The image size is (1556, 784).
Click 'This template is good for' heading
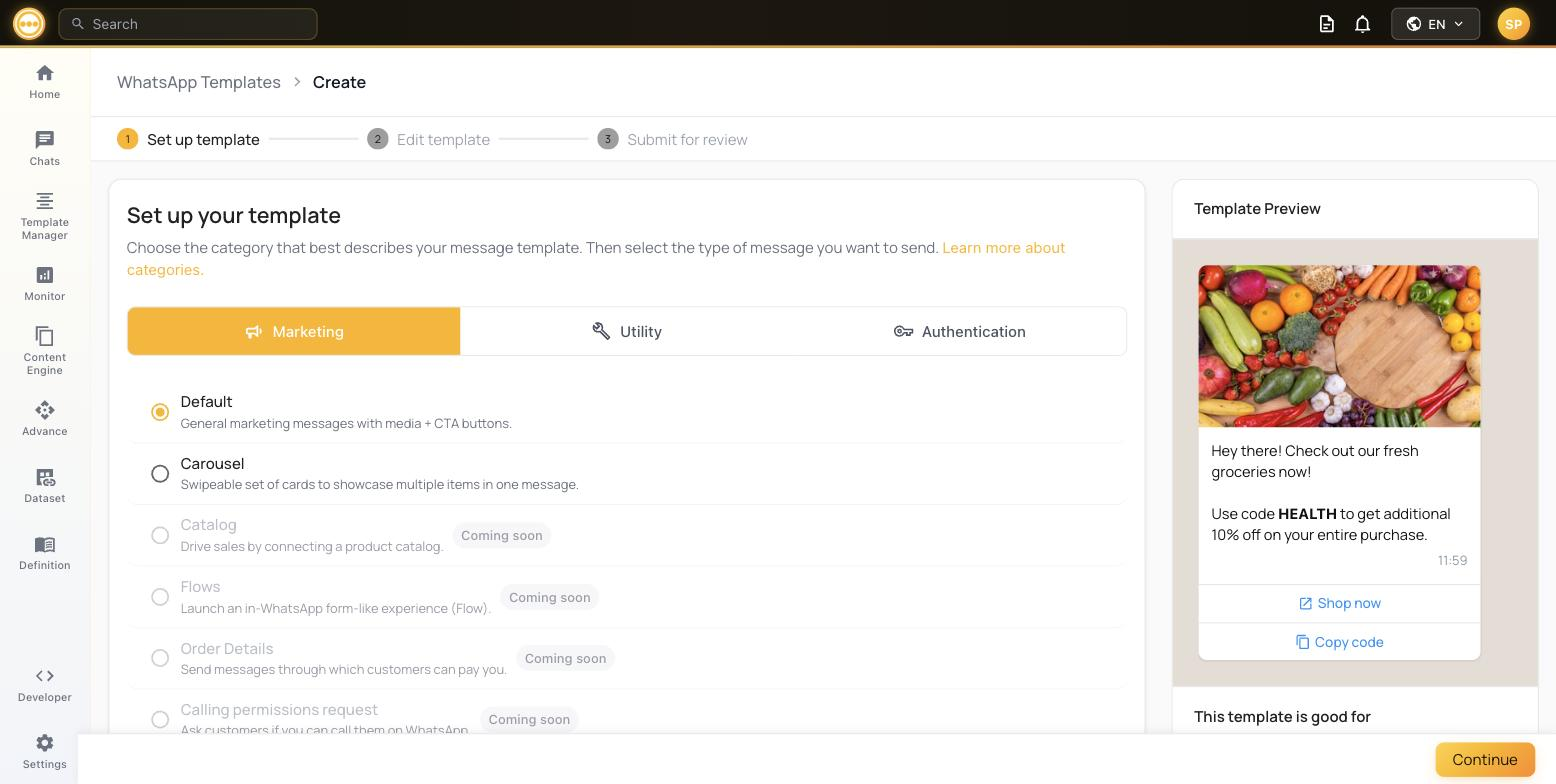(1282, 716)
